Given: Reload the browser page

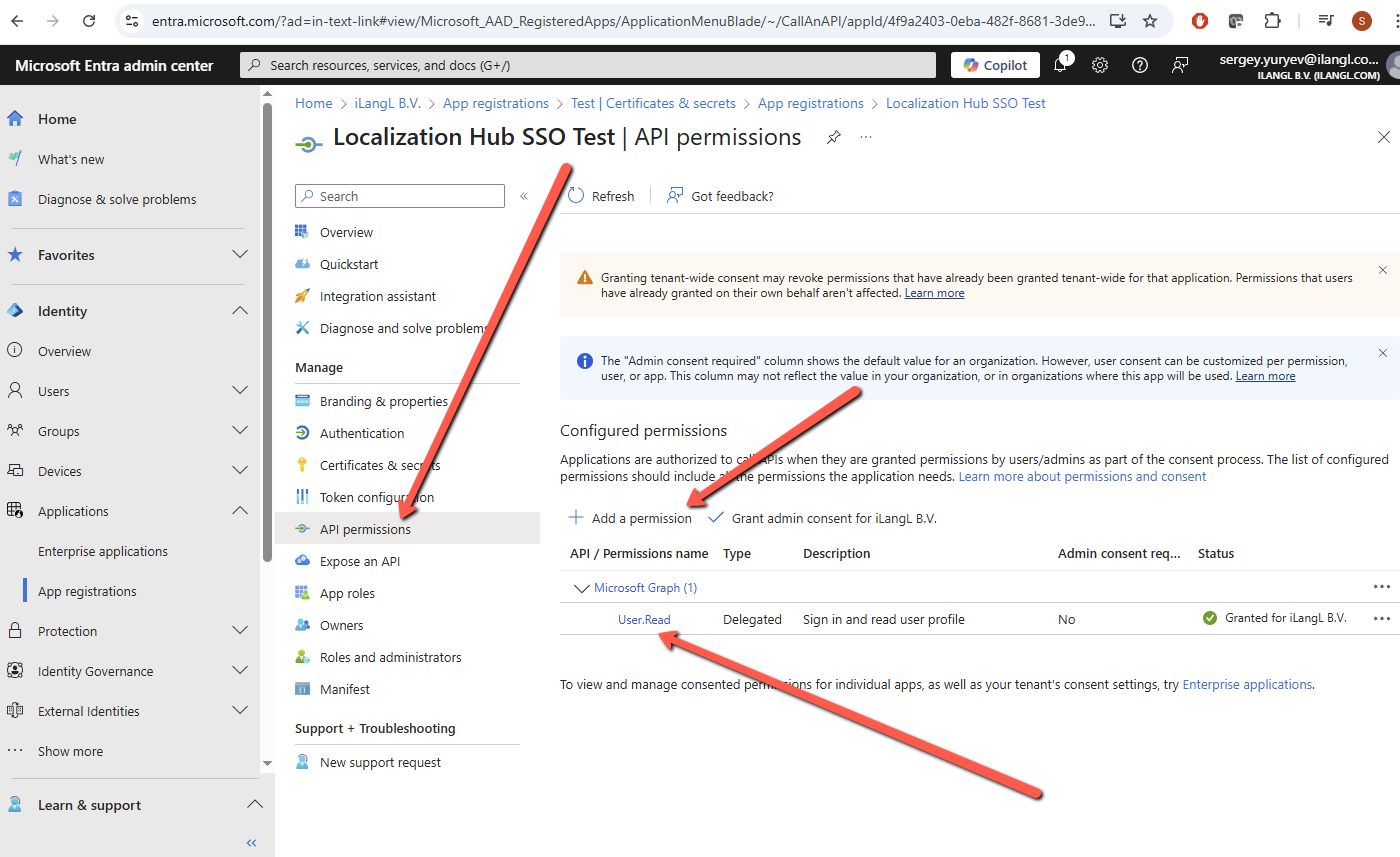Looking at the screenshot, I should point(89,20).
